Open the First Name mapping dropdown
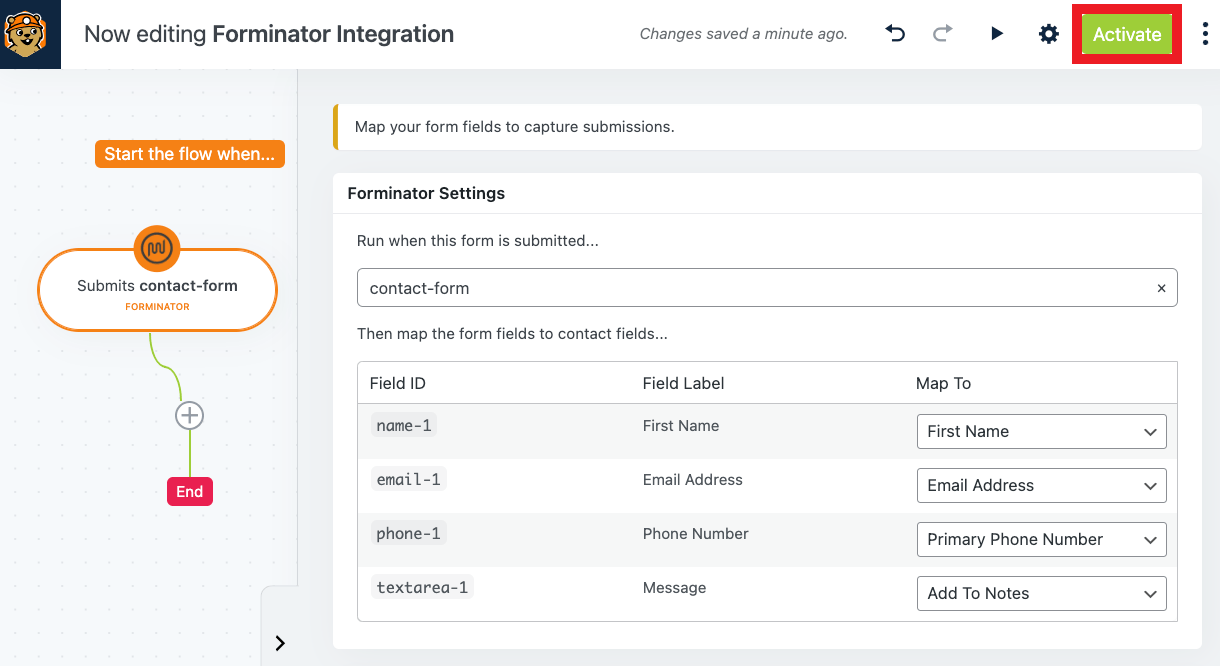This screenshot has height=666, width=1220. click(1041, 431)
